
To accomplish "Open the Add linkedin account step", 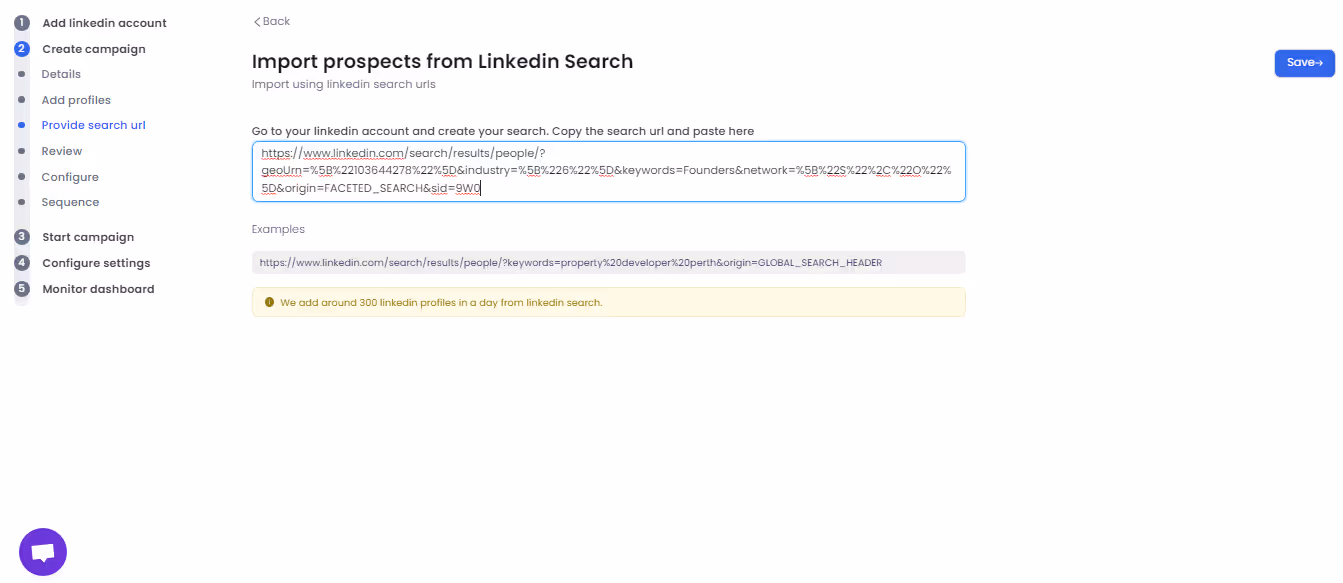I will (x=104, y=23).
